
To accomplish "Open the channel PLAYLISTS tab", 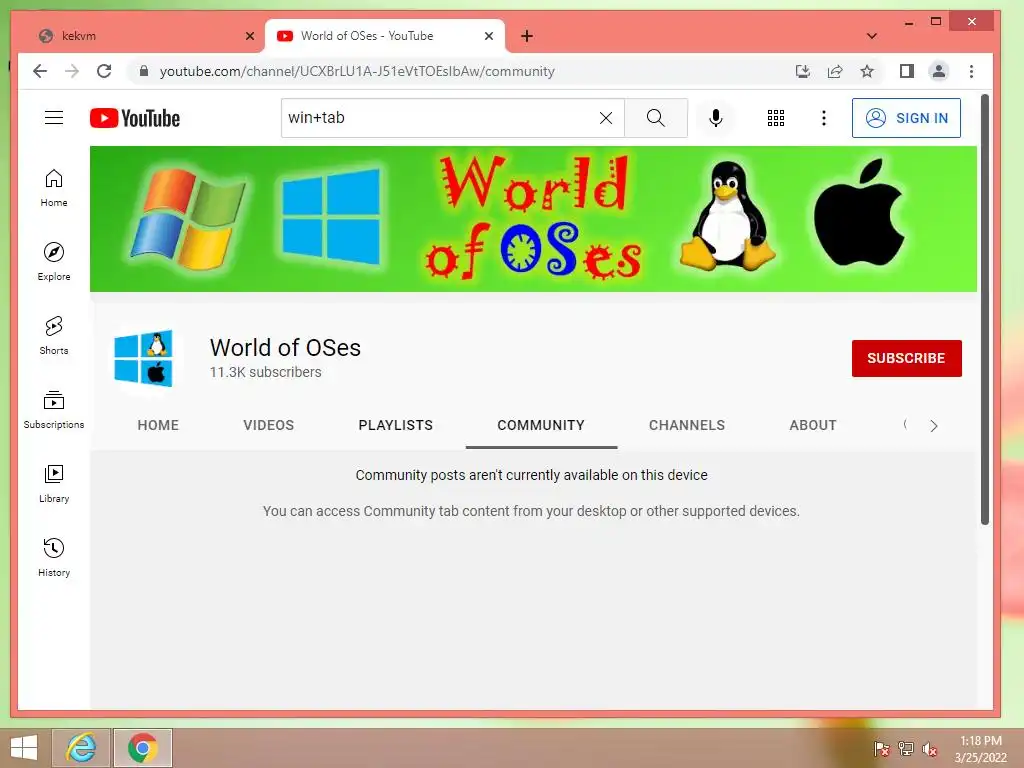I will point(396,425).
